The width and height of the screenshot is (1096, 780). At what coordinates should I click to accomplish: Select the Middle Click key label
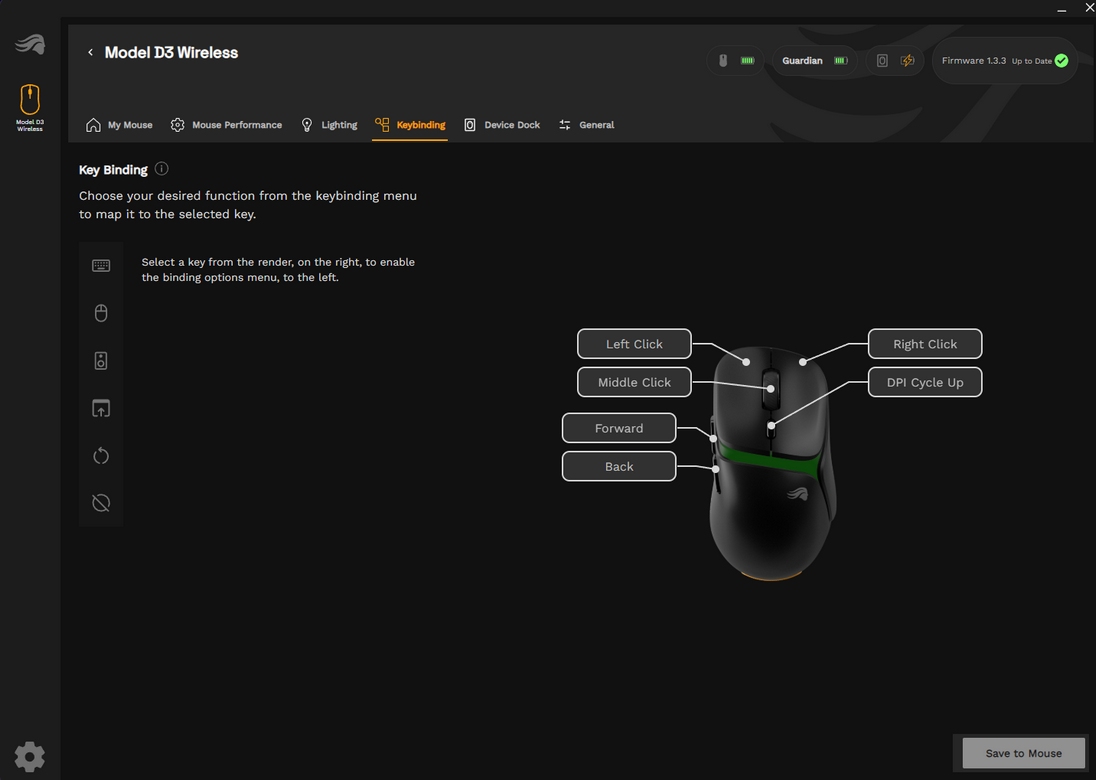634,382
